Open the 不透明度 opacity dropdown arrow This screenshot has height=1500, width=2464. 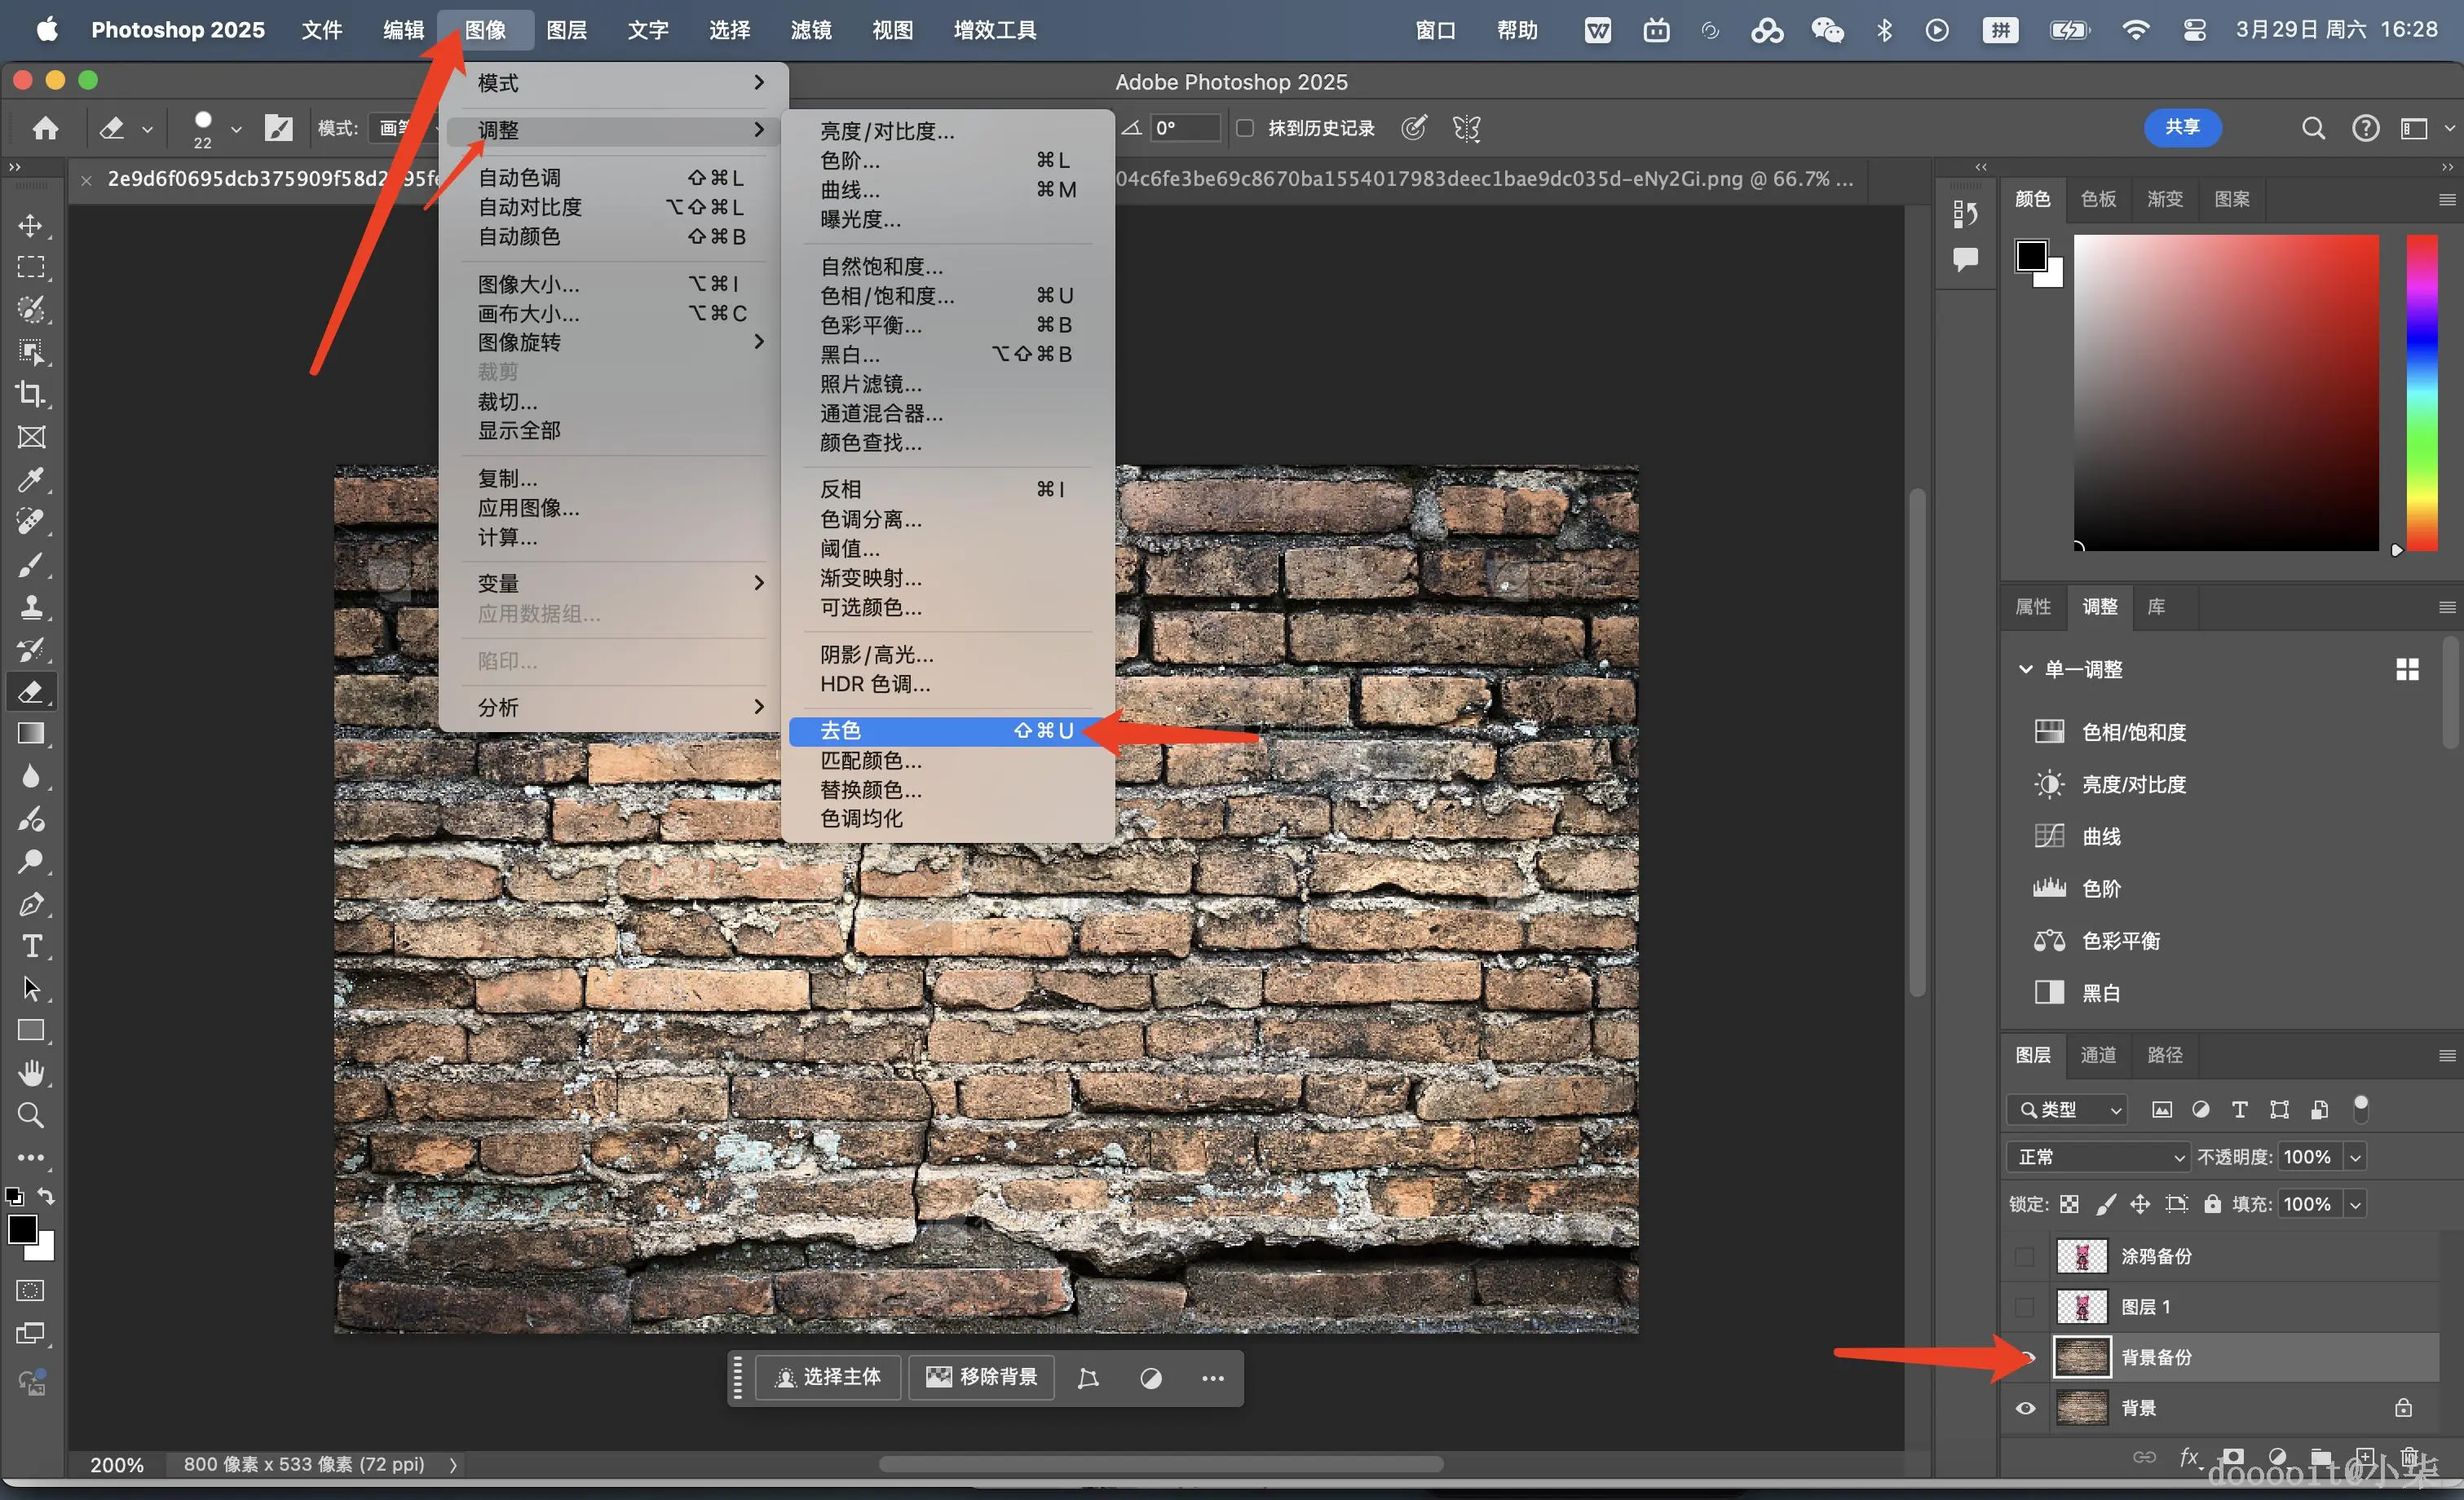point(2355,1157)
